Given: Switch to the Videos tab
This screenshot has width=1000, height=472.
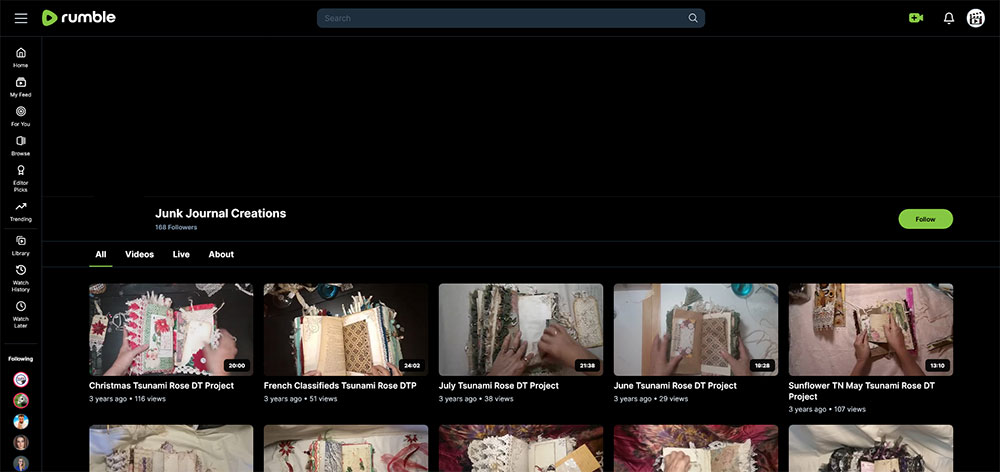Looking at the screenshot, I should 140,254.
